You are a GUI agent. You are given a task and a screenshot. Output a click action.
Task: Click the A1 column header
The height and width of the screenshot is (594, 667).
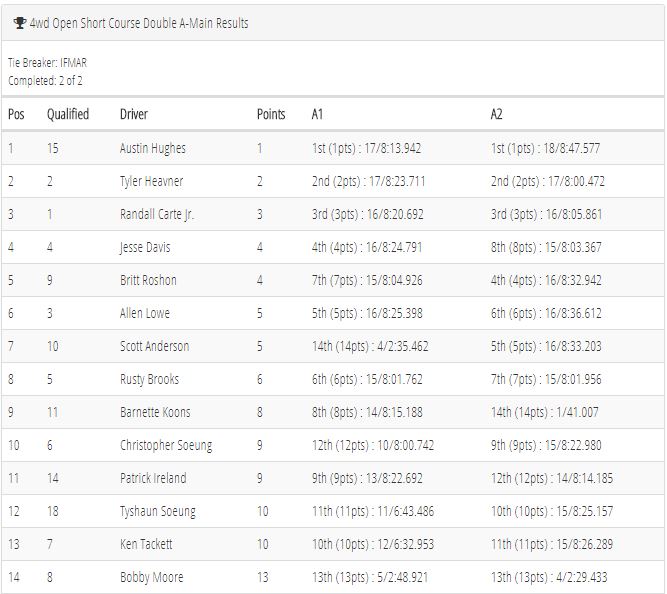317,114
